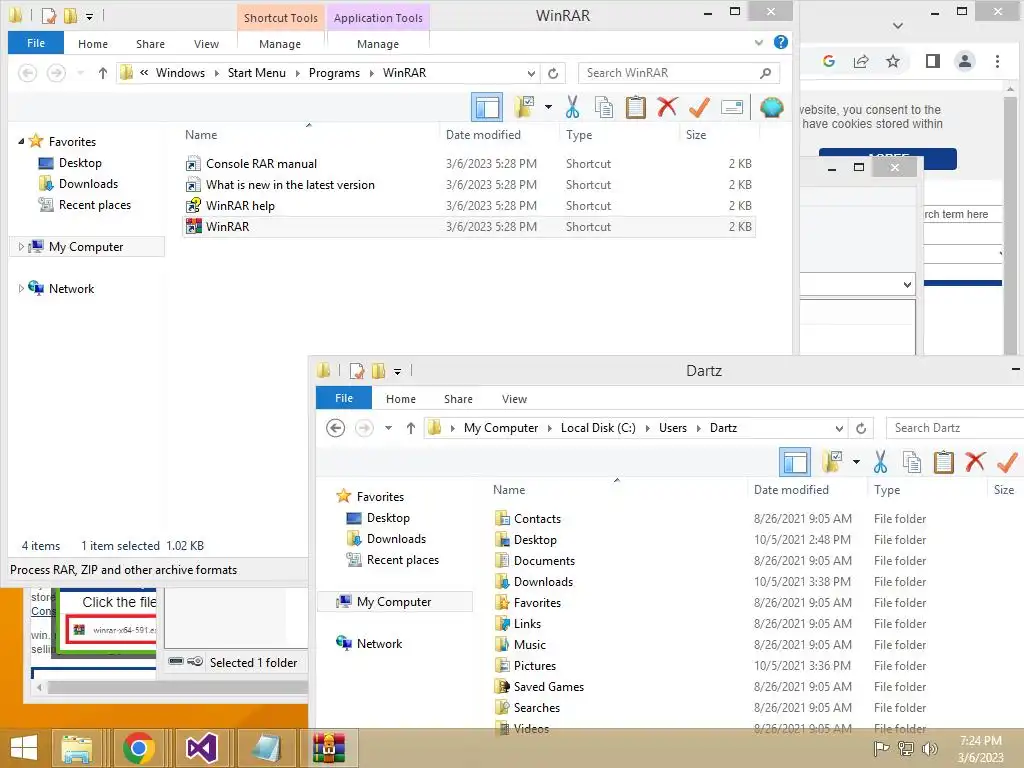
Task: Collapse Favorites tree in WinRAR window
Action: [x=21, y=142]
